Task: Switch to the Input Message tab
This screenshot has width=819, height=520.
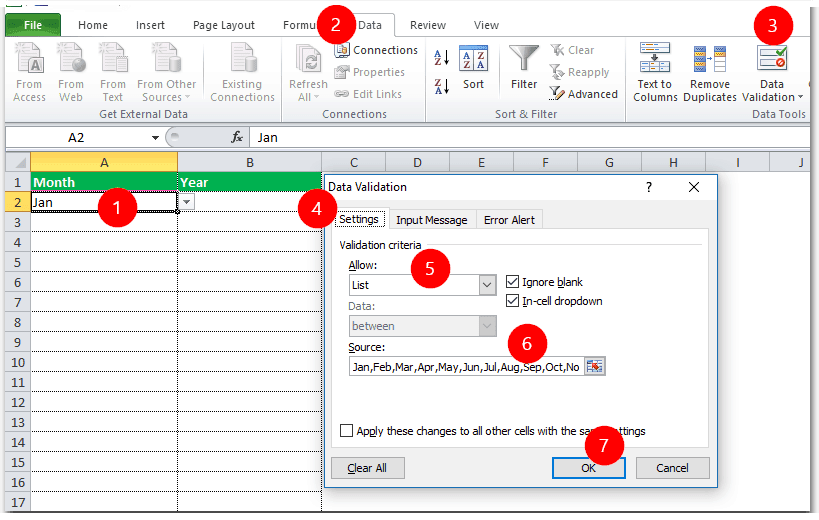Action: [x=431, y=220]
